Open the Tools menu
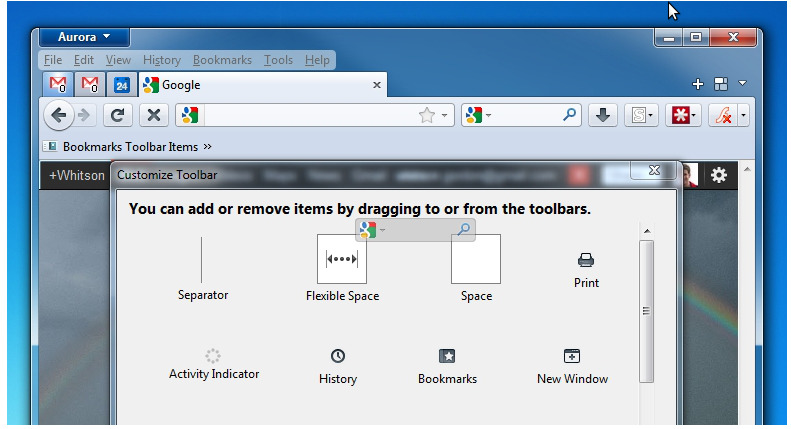 coord(278,60)
